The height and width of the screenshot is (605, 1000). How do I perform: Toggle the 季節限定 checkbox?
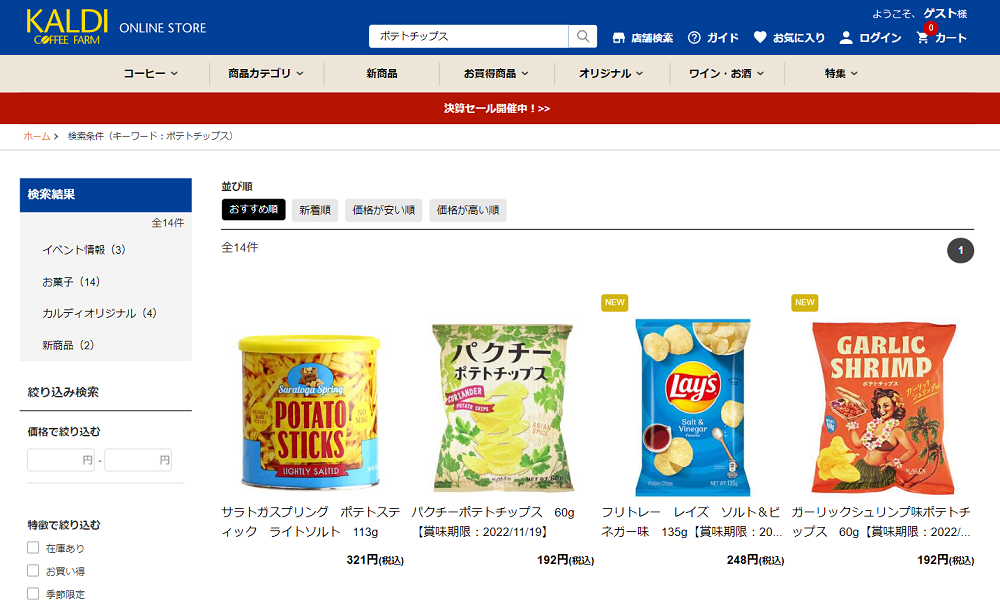coord(33,594)
